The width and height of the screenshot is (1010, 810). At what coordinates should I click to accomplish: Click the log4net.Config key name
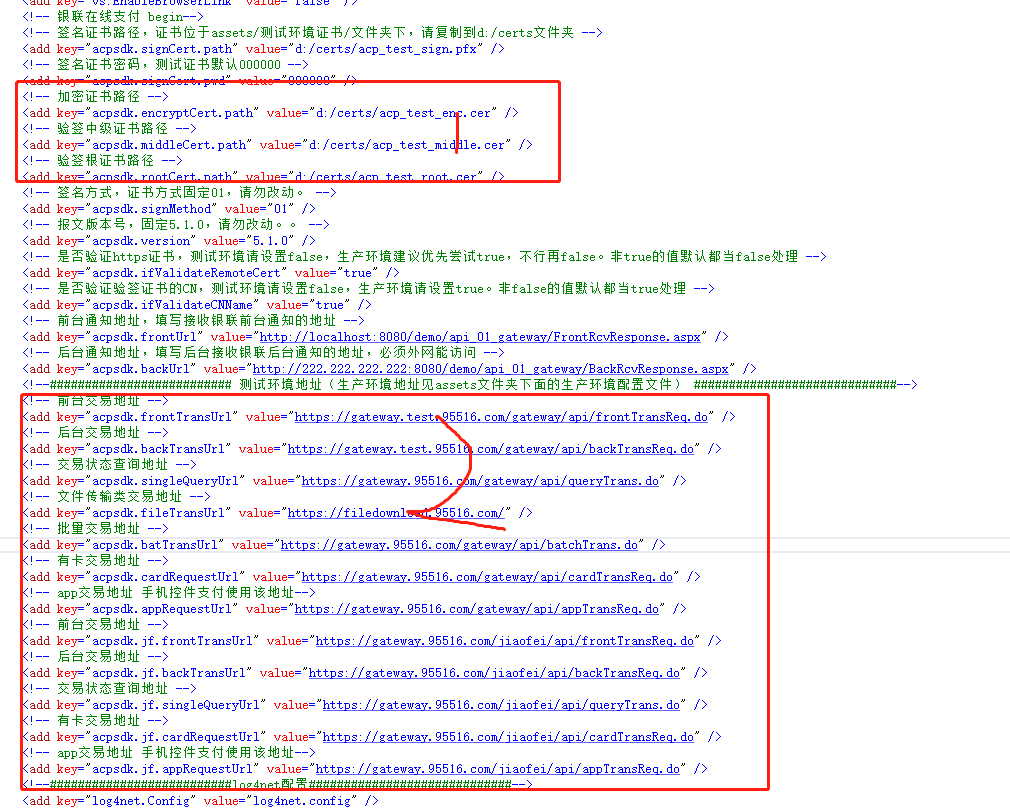coord(142,801)
